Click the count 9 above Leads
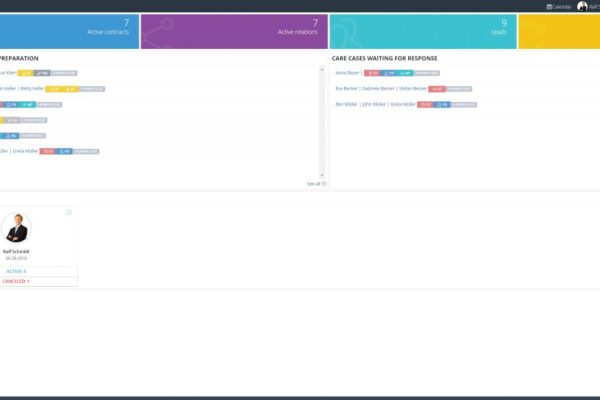The height and width of the screenshot is (400, 600). point(504,23)
